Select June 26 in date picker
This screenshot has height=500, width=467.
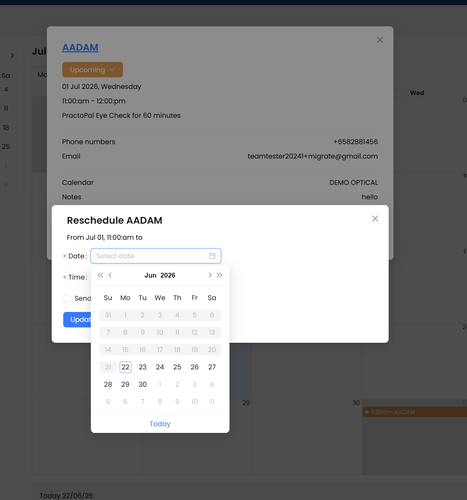(195, 367)
